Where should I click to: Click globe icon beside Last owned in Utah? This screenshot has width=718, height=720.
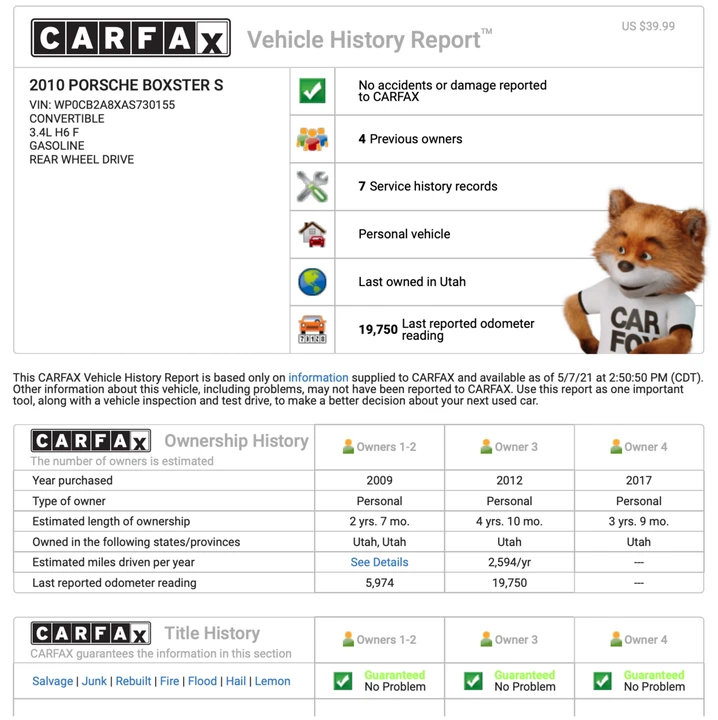[312, 282]
